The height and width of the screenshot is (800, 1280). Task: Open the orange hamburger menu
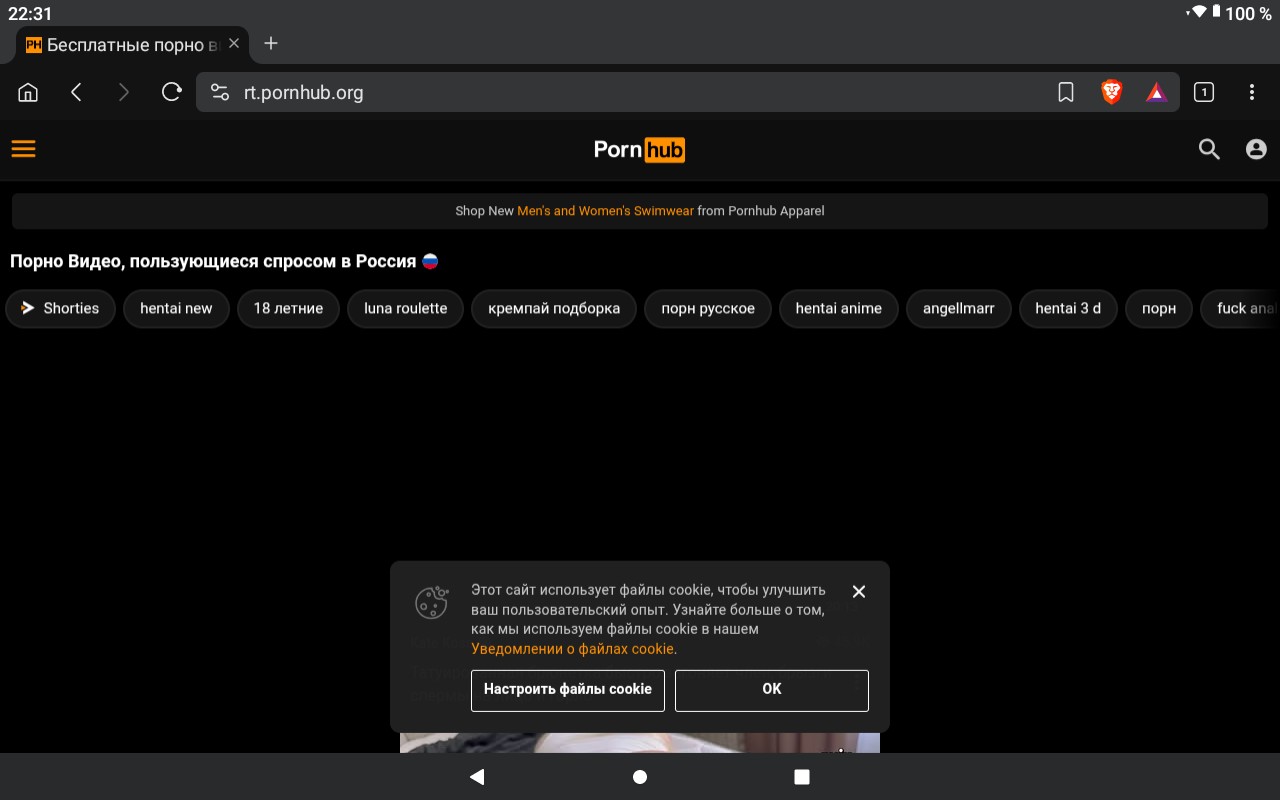pyautogui.click(x=23, y=149)
